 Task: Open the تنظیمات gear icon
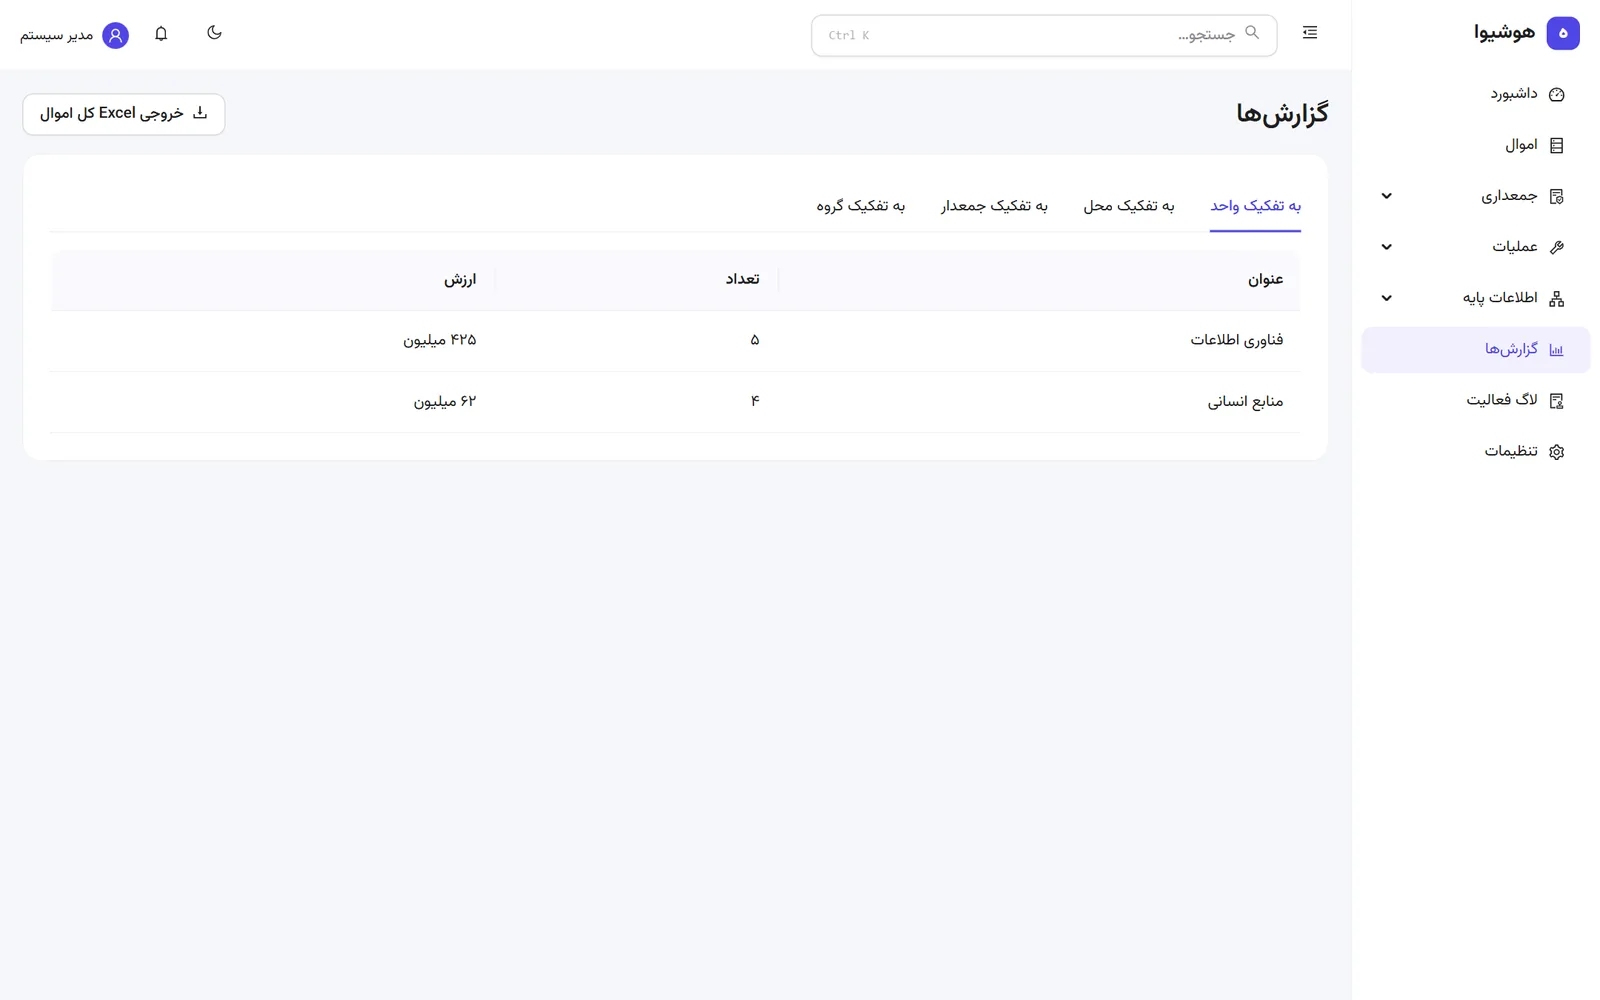[1556, 452]
